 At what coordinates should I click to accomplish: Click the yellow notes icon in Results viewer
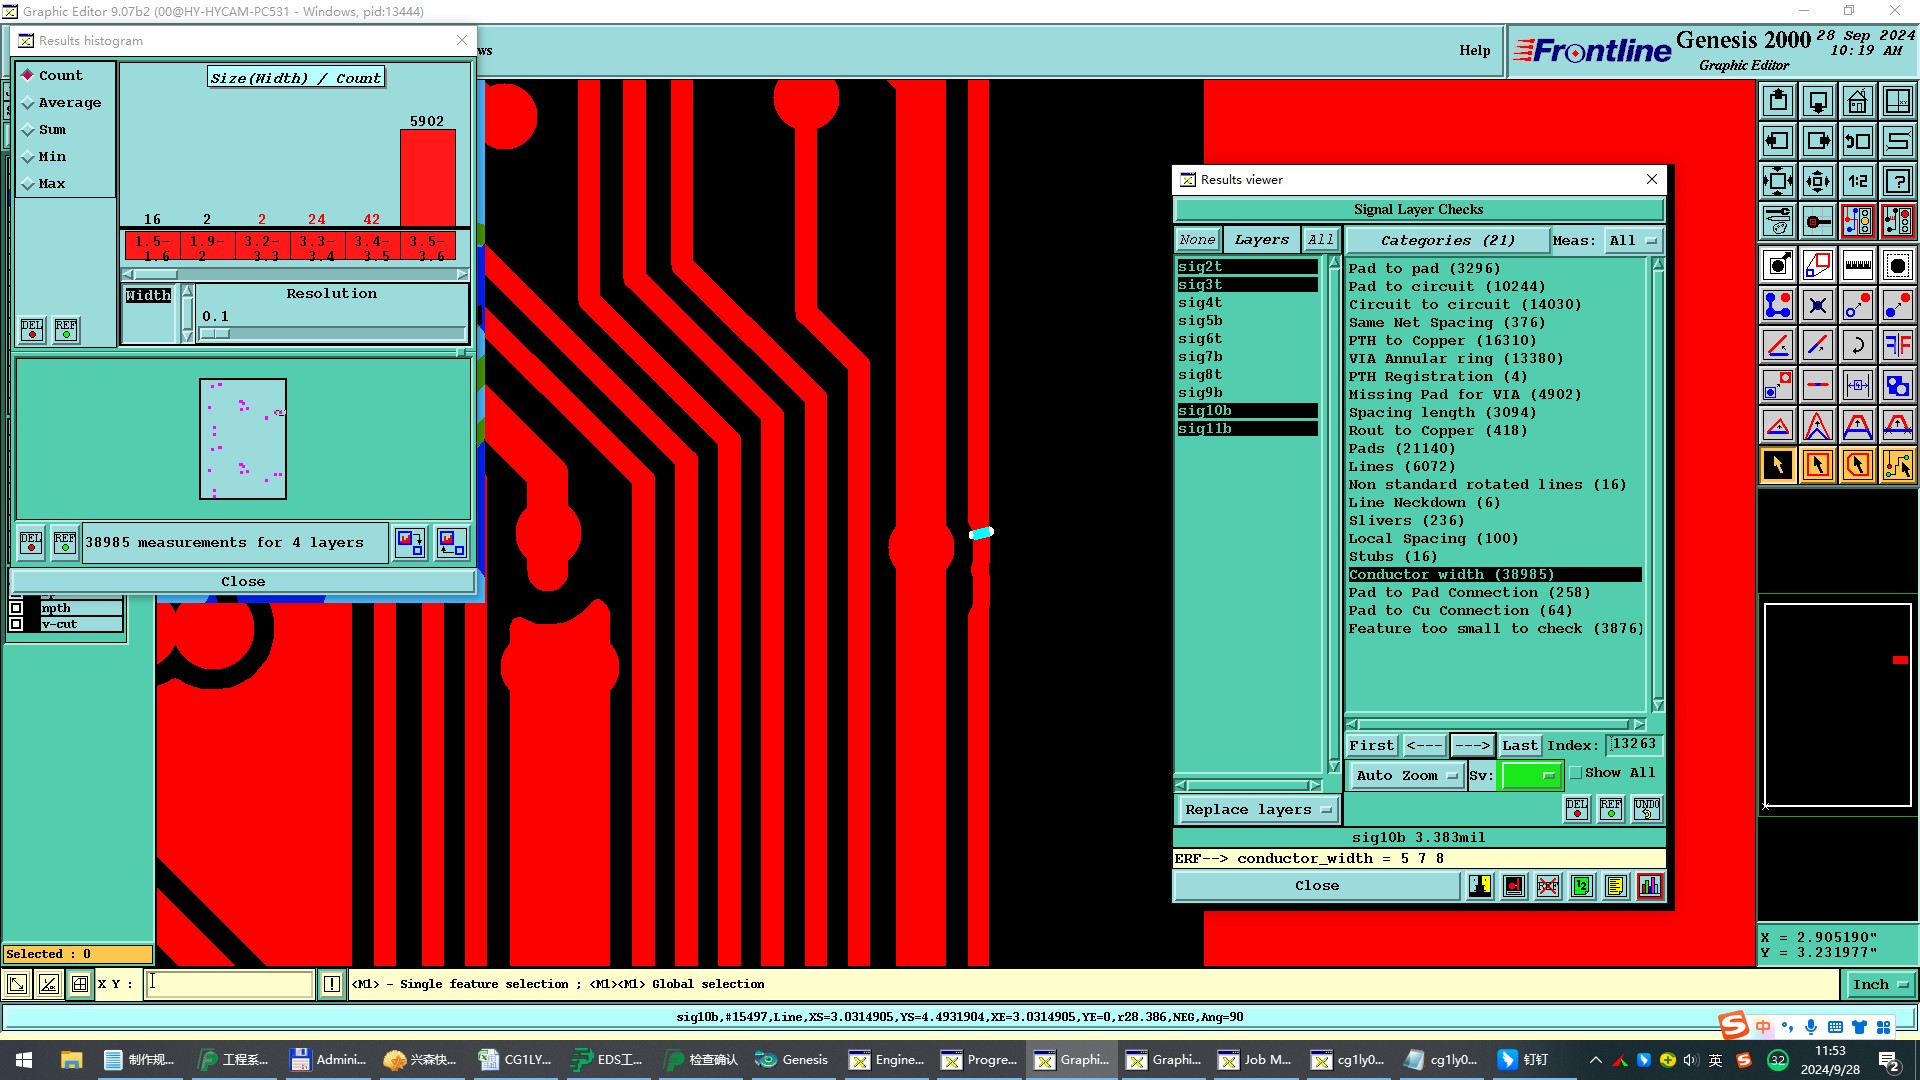[x=1615, y=886]
